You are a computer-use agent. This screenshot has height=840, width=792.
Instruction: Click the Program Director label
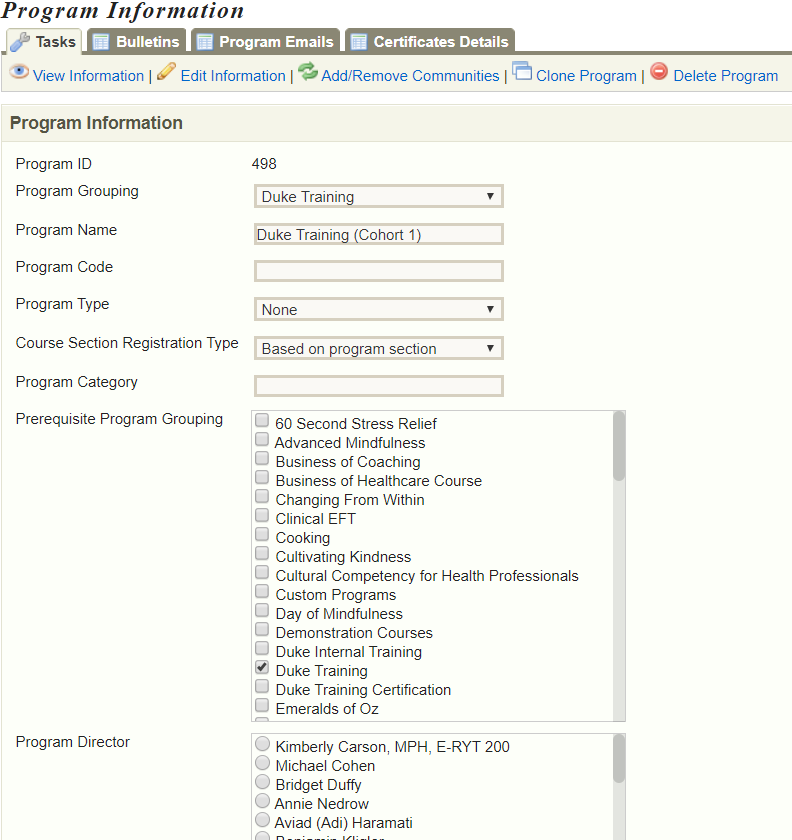pos(73,742)
